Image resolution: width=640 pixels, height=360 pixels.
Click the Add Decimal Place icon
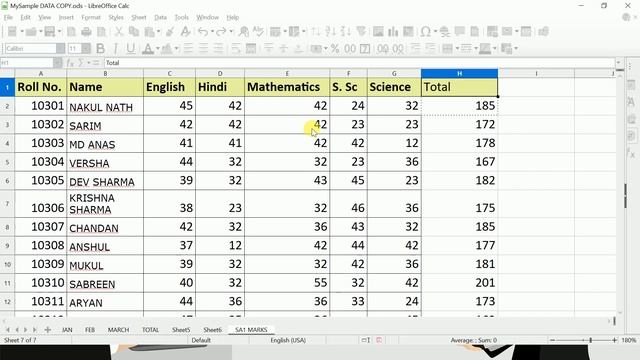(x=383, y=49)
